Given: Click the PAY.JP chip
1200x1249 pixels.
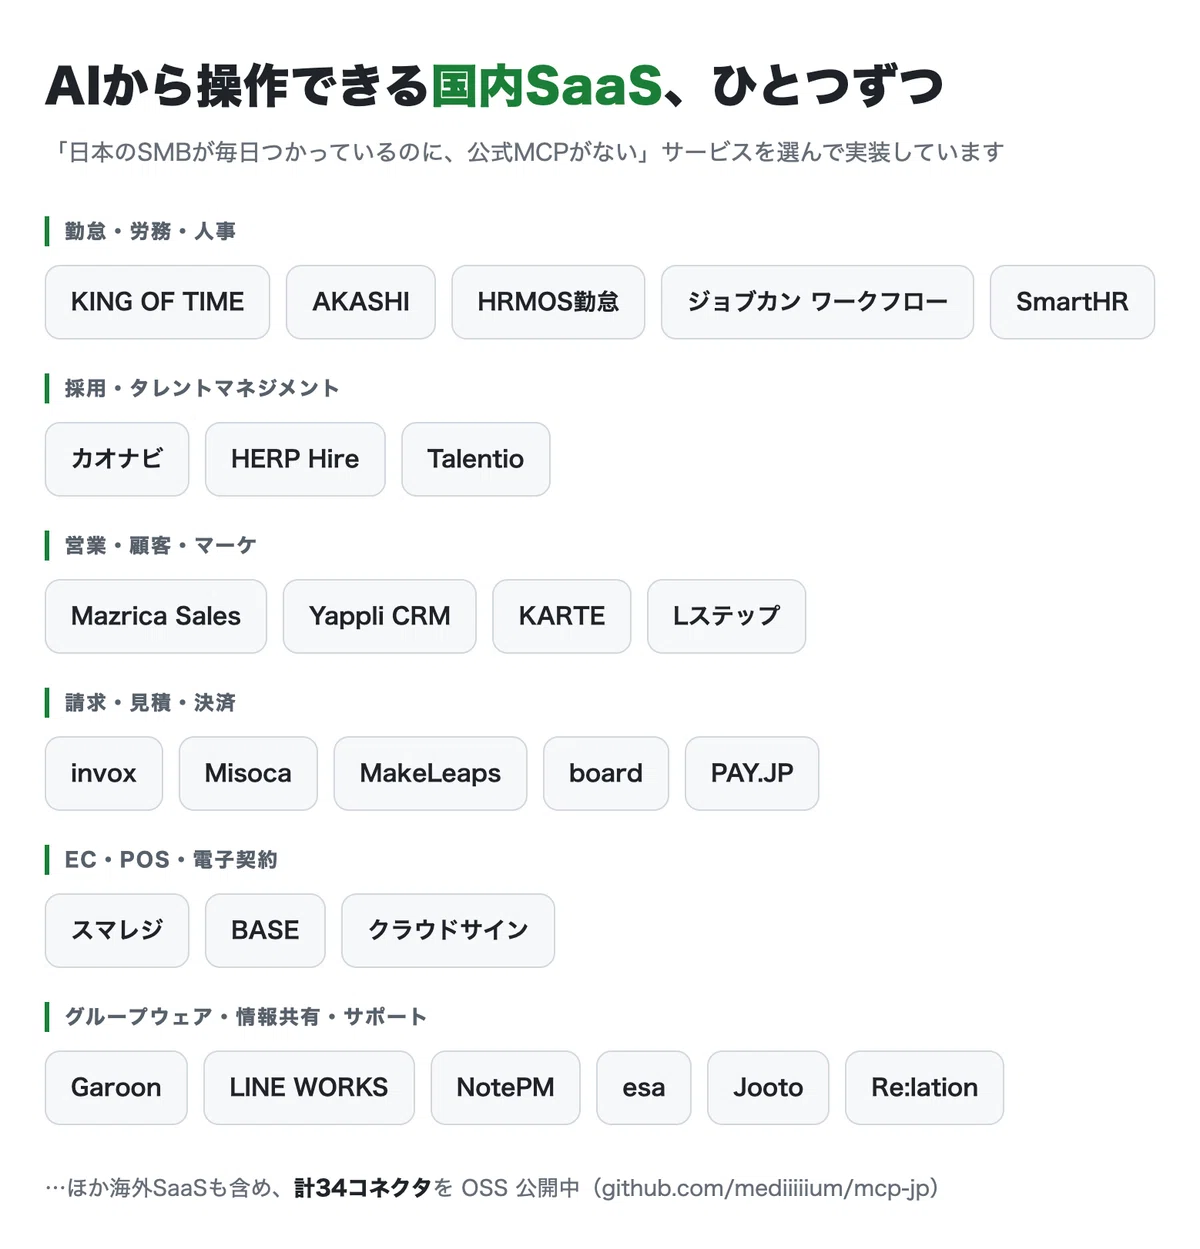Looking at the screenshot, I should [752, 773].
